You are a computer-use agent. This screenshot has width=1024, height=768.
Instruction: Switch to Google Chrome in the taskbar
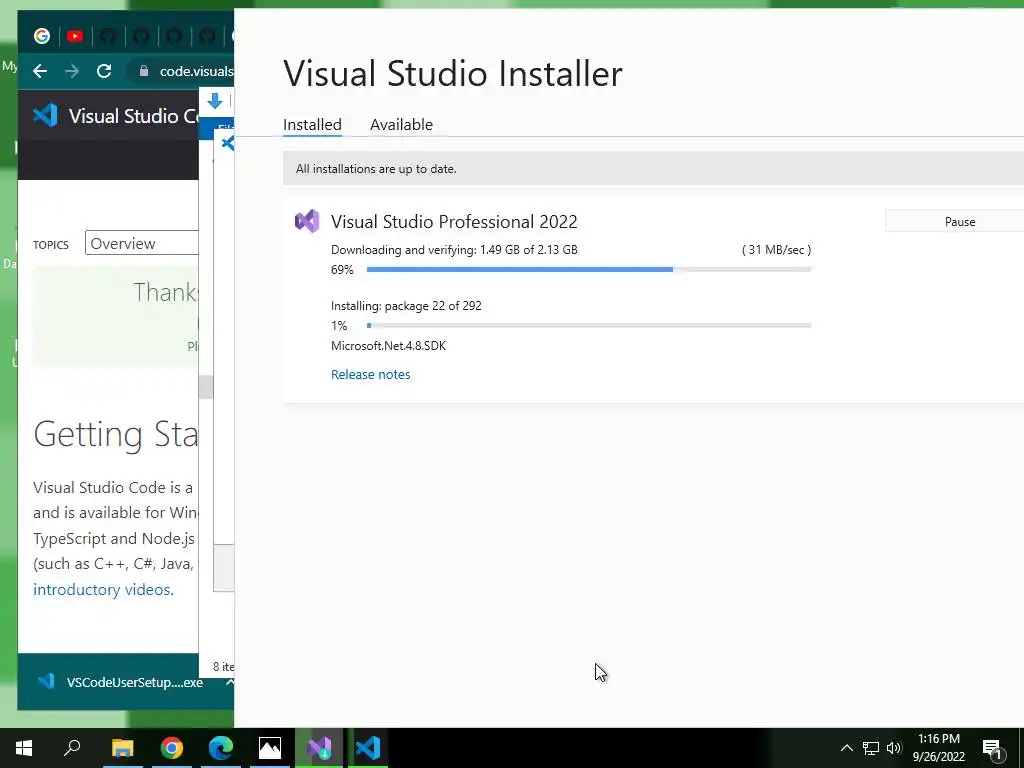pyautogui.click(x=172, y=748)
